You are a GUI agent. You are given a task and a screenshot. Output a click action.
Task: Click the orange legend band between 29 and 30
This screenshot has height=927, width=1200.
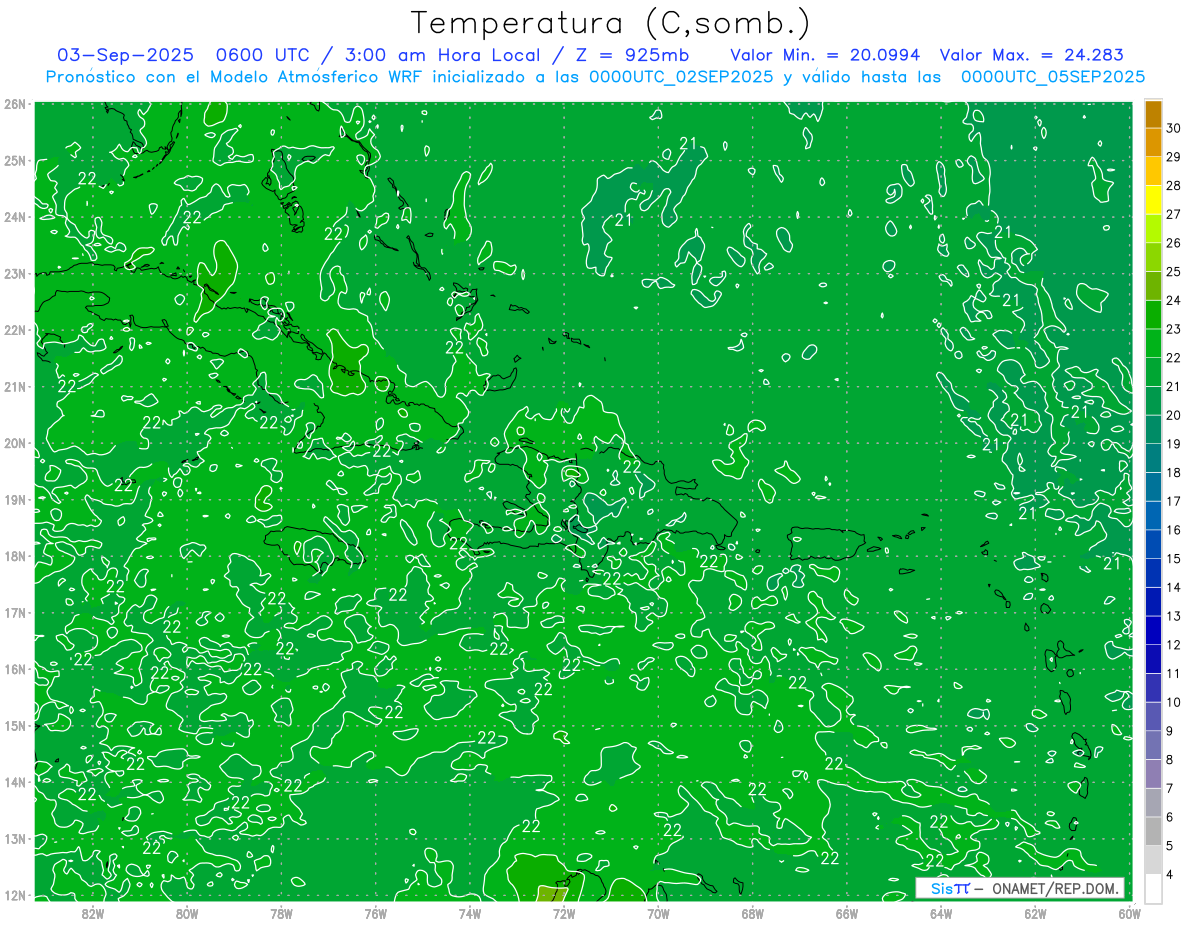tap(1154, 143)
